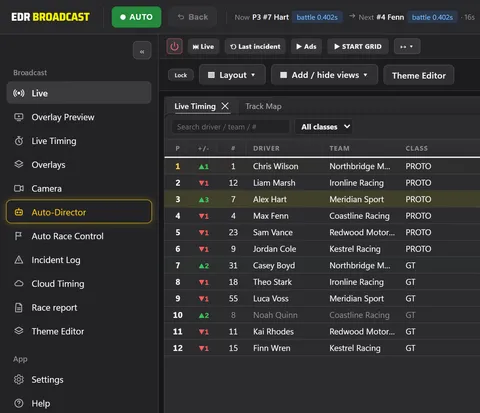Open the Add / hide views dropdown
Image resolution: width=480 pixels, height=413 pixels.
[324, 75]
